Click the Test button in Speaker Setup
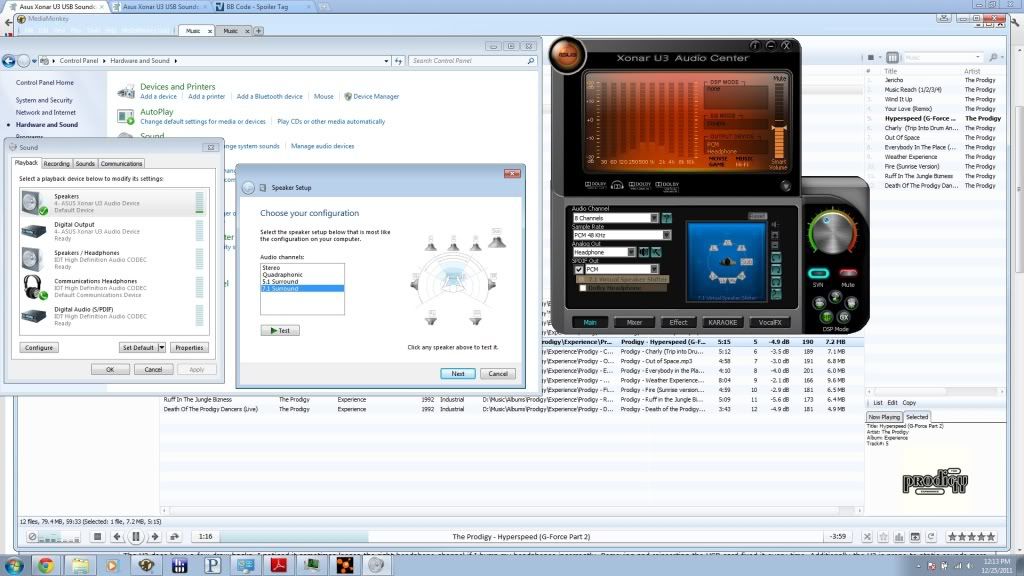 (280, 330)
